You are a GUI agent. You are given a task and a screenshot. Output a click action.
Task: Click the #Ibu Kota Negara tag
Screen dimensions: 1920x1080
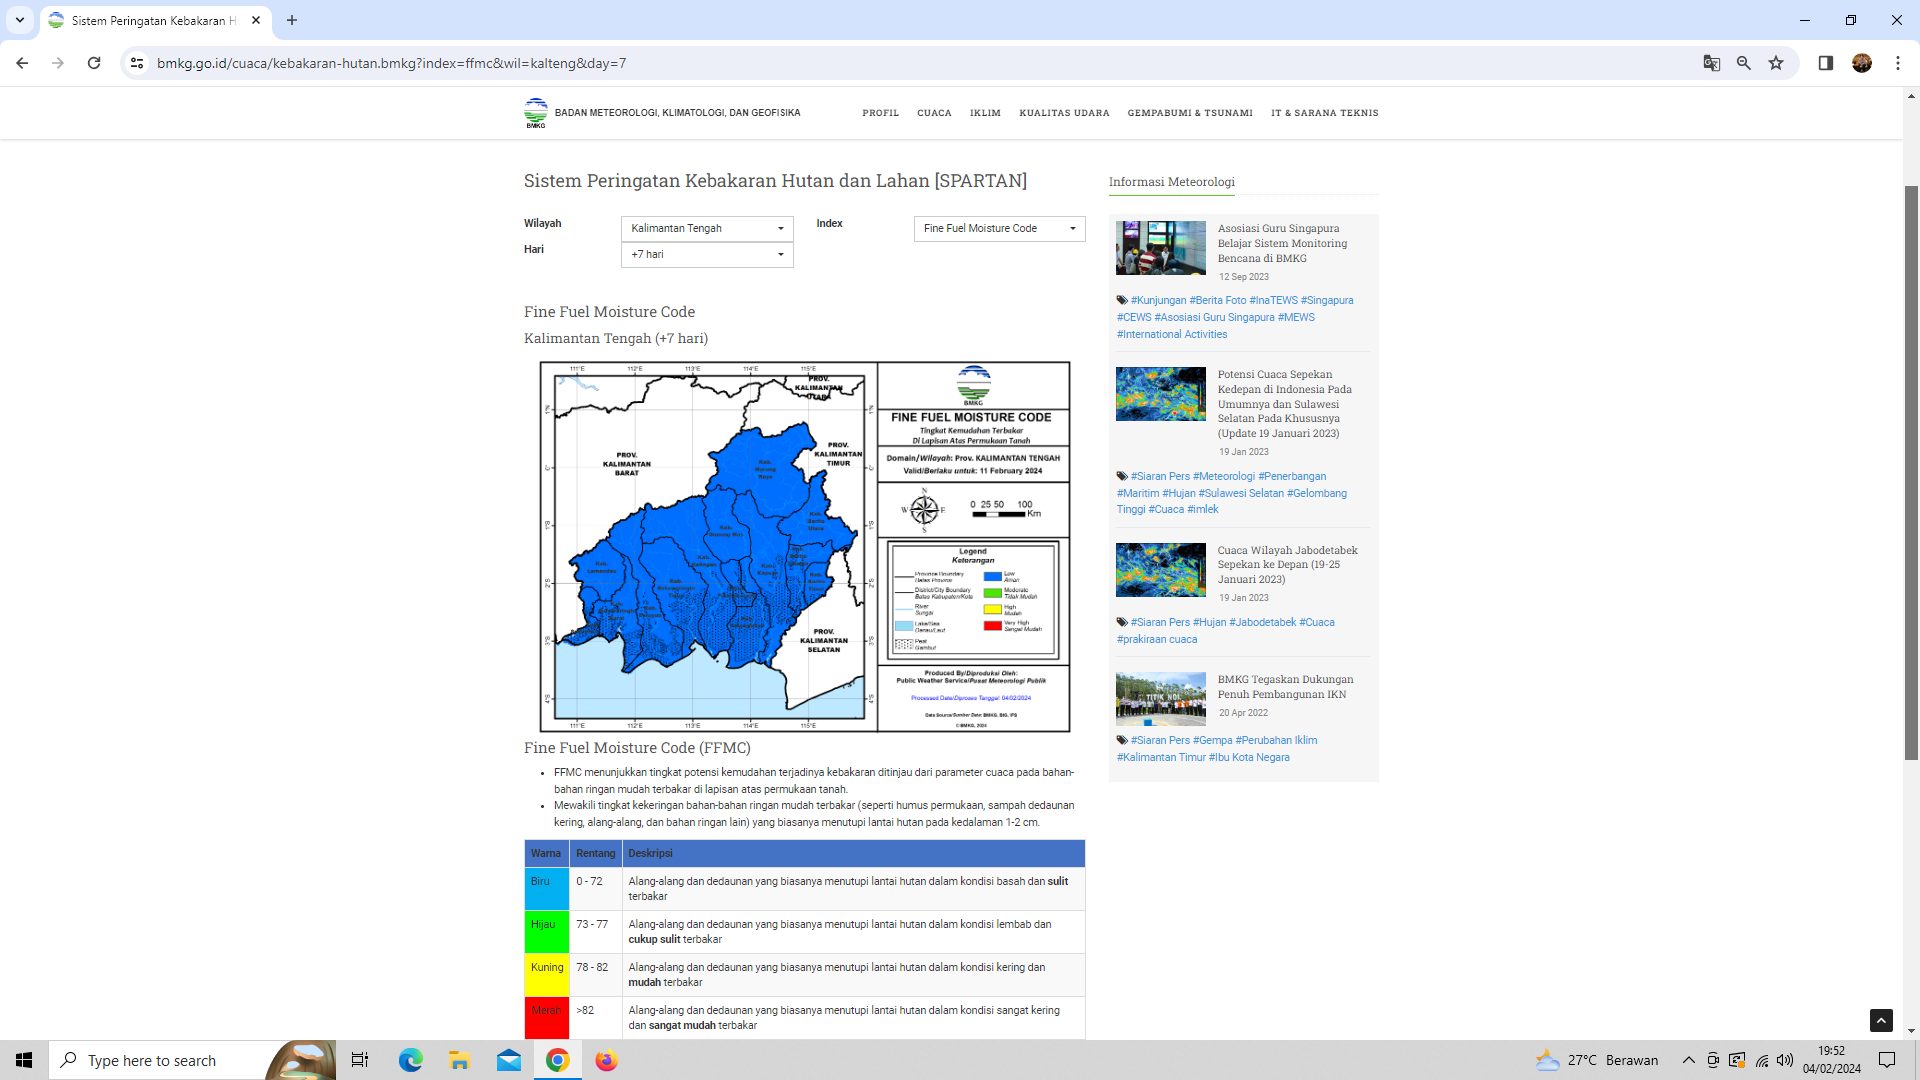point(1249,757)
